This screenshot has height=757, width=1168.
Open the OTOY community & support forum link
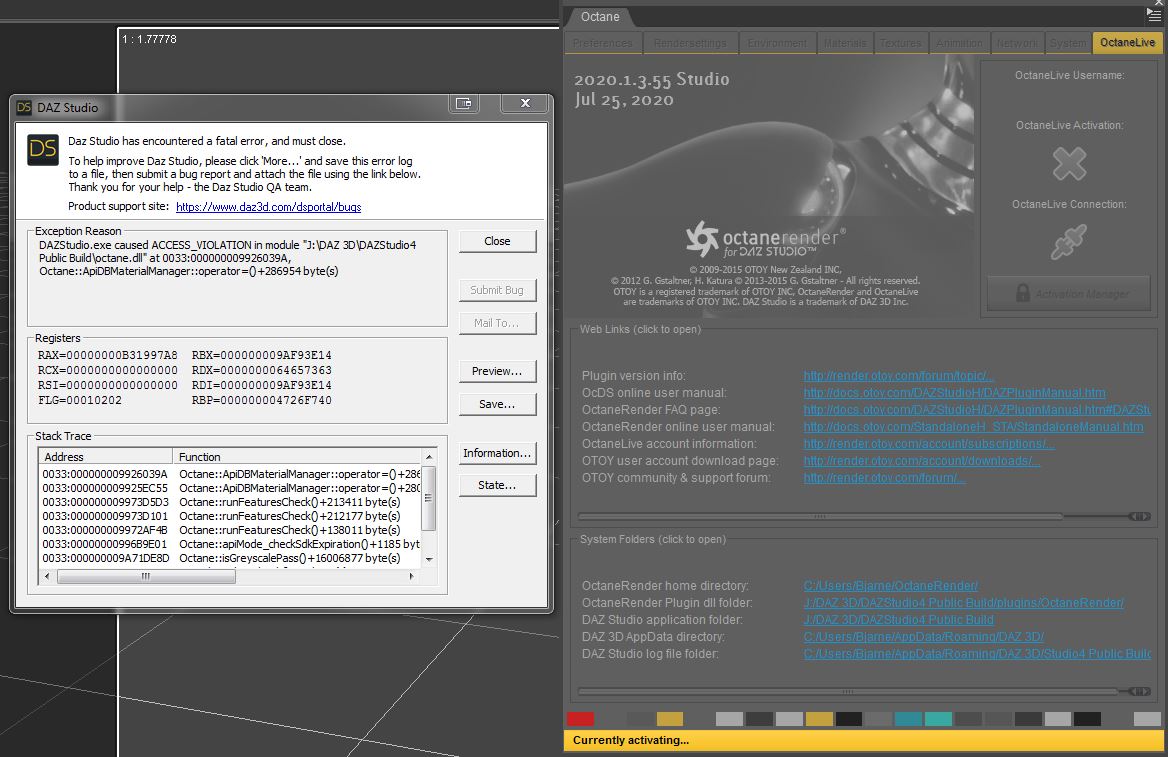coord(884,478)
